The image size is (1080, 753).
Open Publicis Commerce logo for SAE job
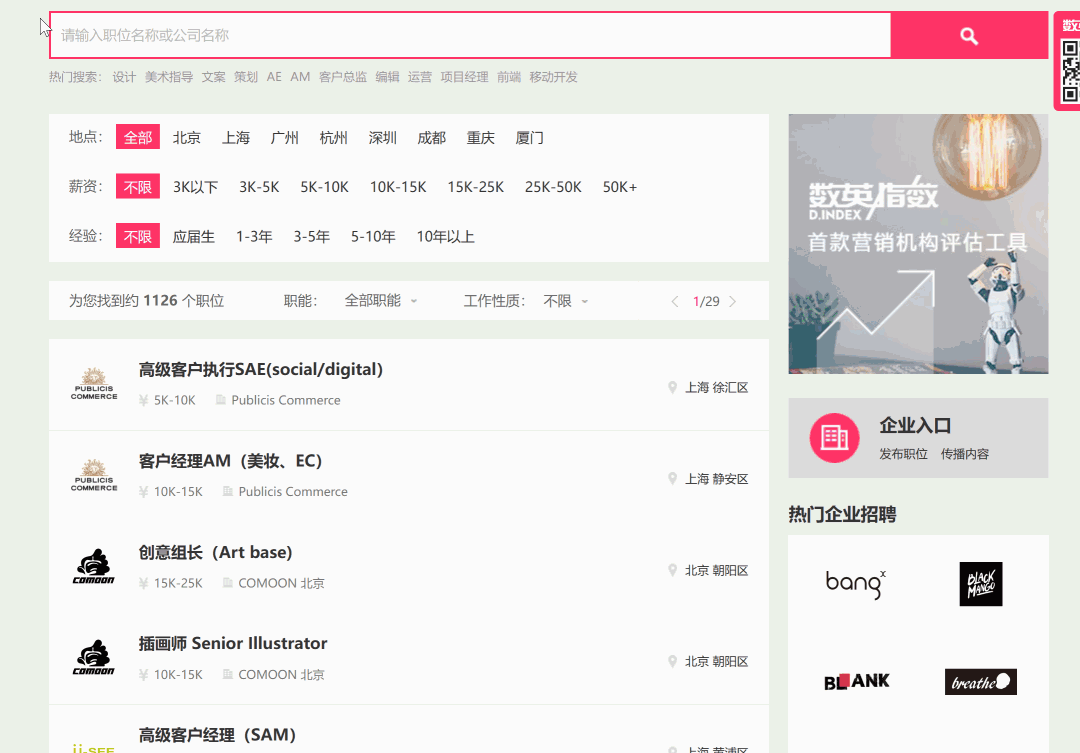point(94,384)
